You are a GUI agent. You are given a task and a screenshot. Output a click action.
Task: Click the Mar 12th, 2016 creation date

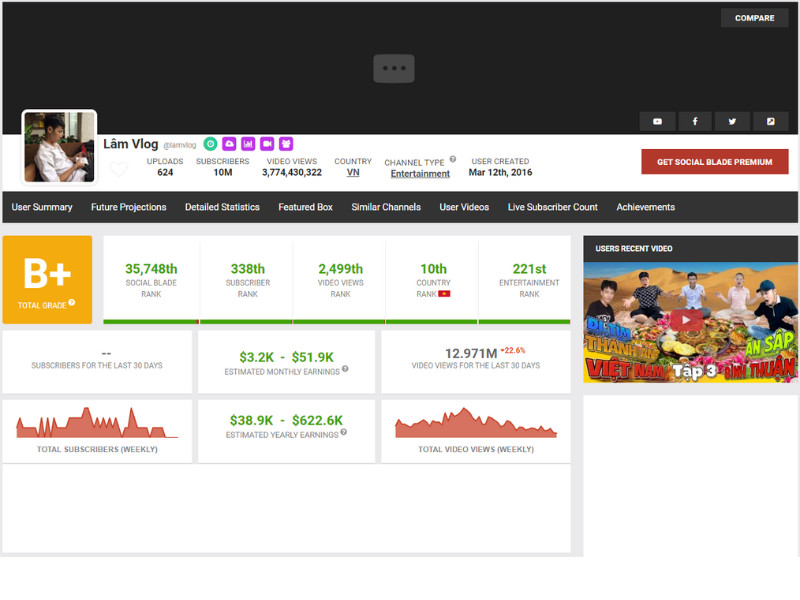(x=500, y=172)
